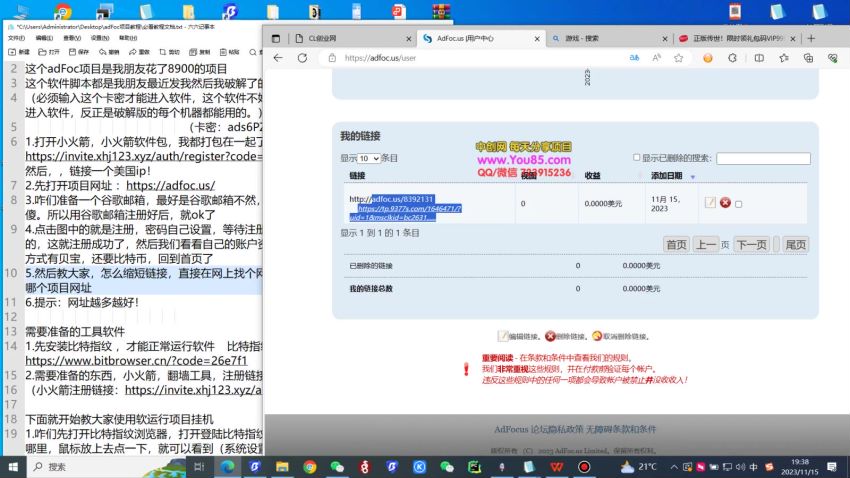Image resolution: width=850 pixels, height=478 pixels.
Task: Open the 编辑(E) menu in notepad
Action: point(44,38)
